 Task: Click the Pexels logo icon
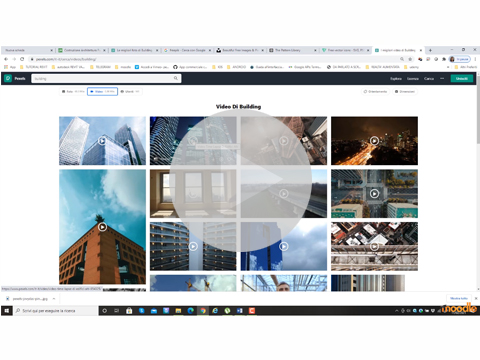(8, 78)
